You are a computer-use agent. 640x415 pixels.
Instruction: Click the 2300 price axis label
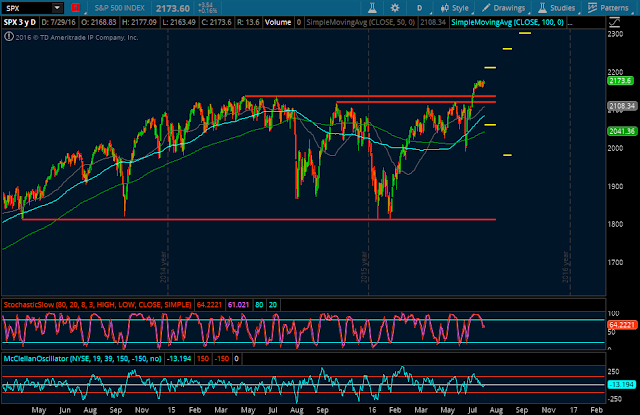tap(616, 34)
